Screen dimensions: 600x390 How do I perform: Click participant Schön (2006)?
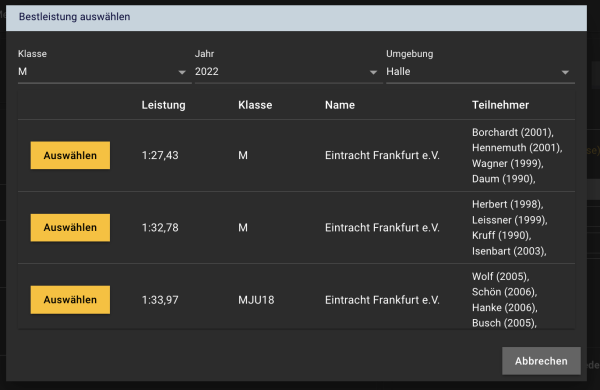[504, 292]
